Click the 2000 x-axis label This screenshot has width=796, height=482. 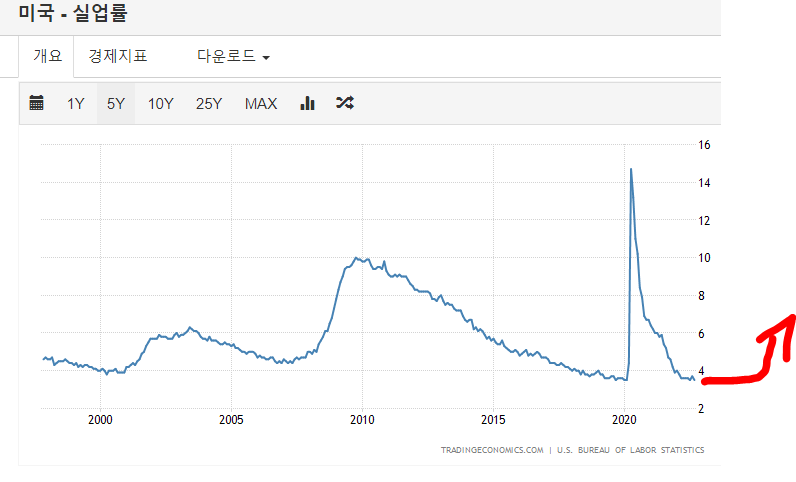click(x=100, y=420)
